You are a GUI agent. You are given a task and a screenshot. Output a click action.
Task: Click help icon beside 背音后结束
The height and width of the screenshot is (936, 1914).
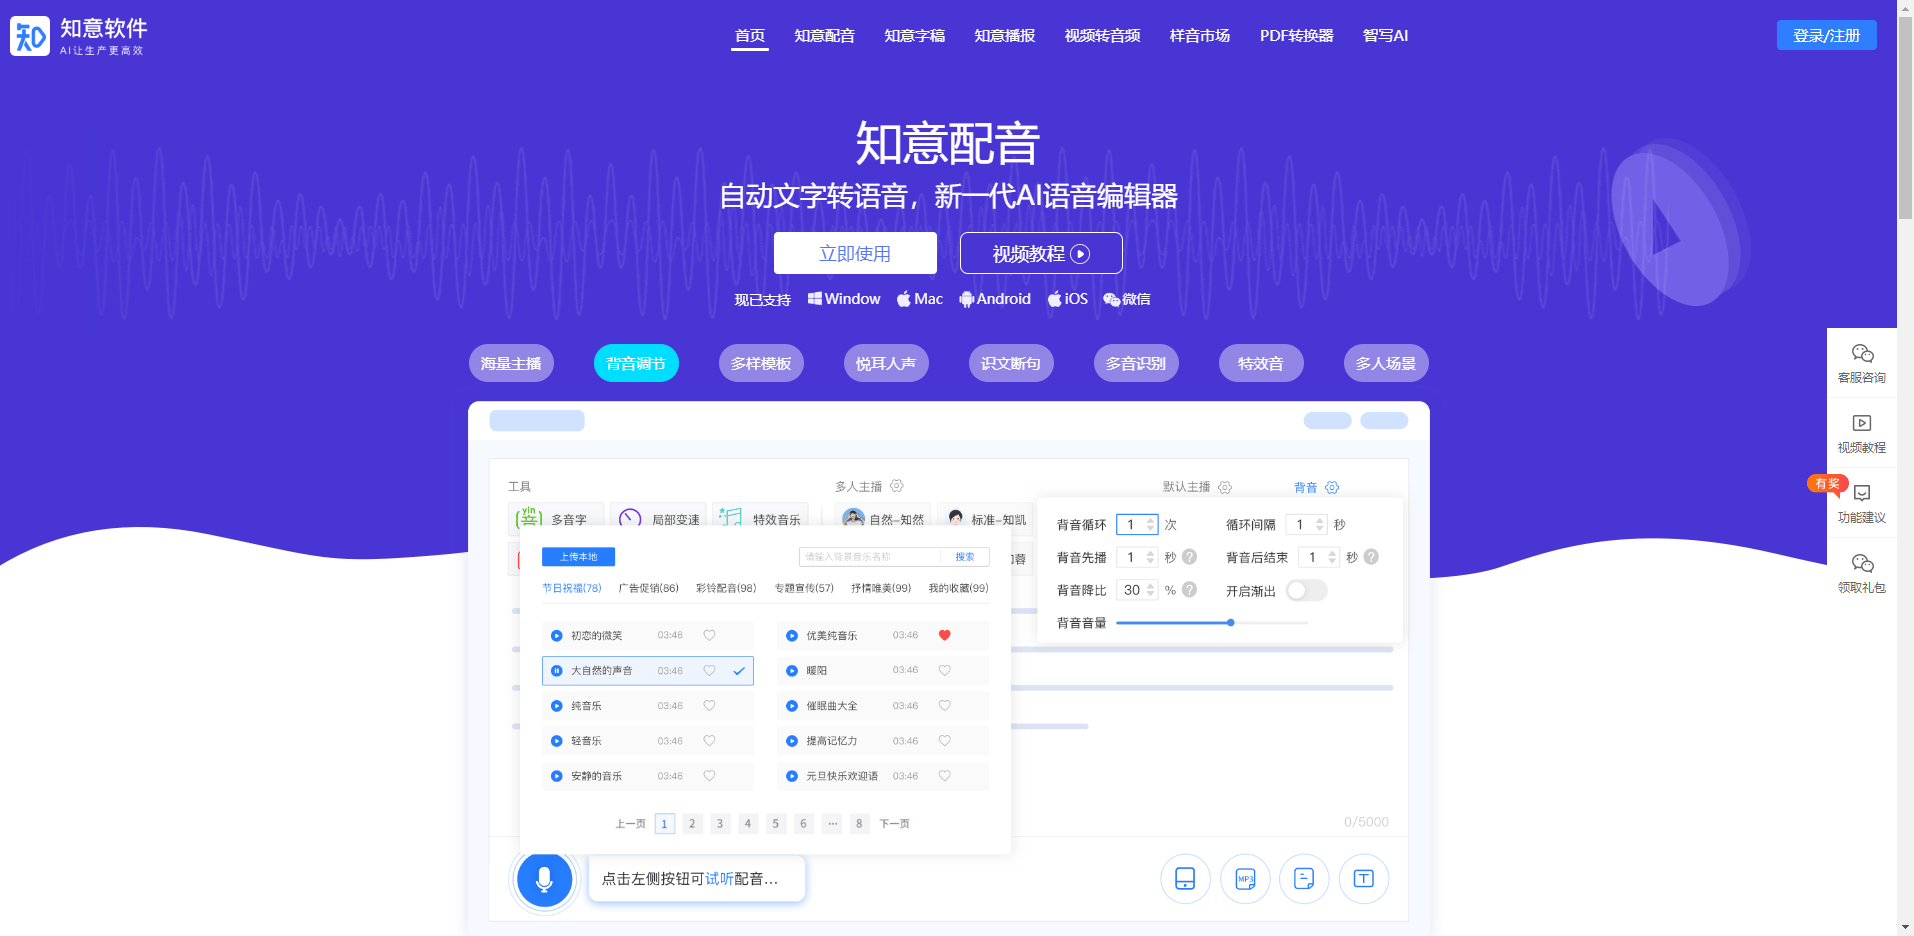click(1371, 557)
